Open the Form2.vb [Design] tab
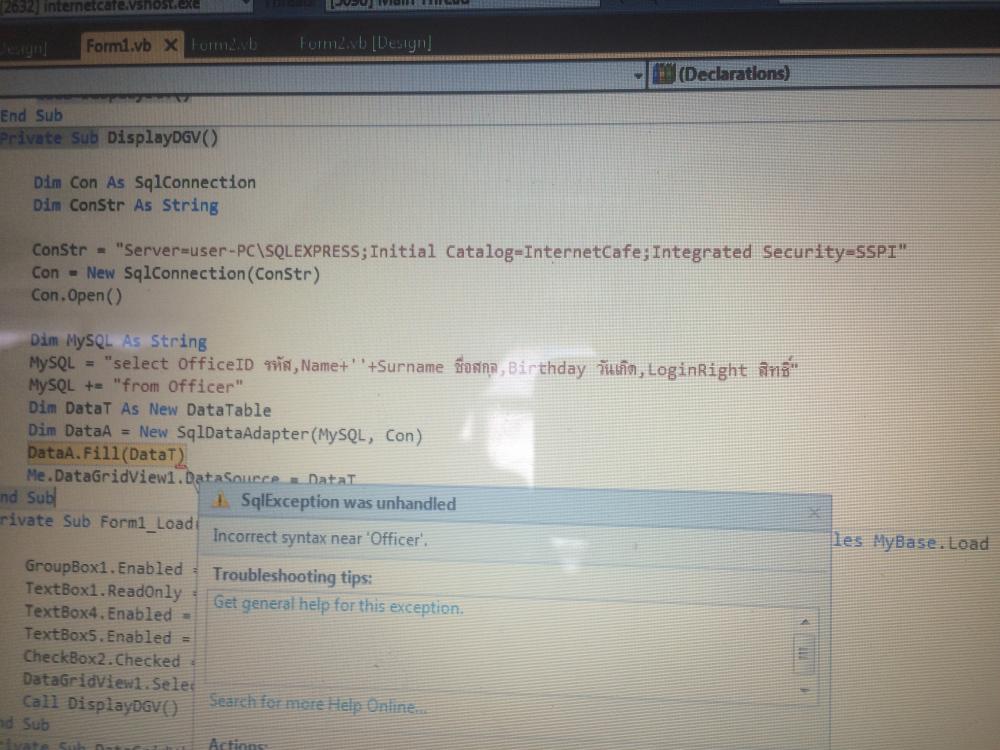The image size is (1000, 750). pyautogui.click(x=365, y=43)
